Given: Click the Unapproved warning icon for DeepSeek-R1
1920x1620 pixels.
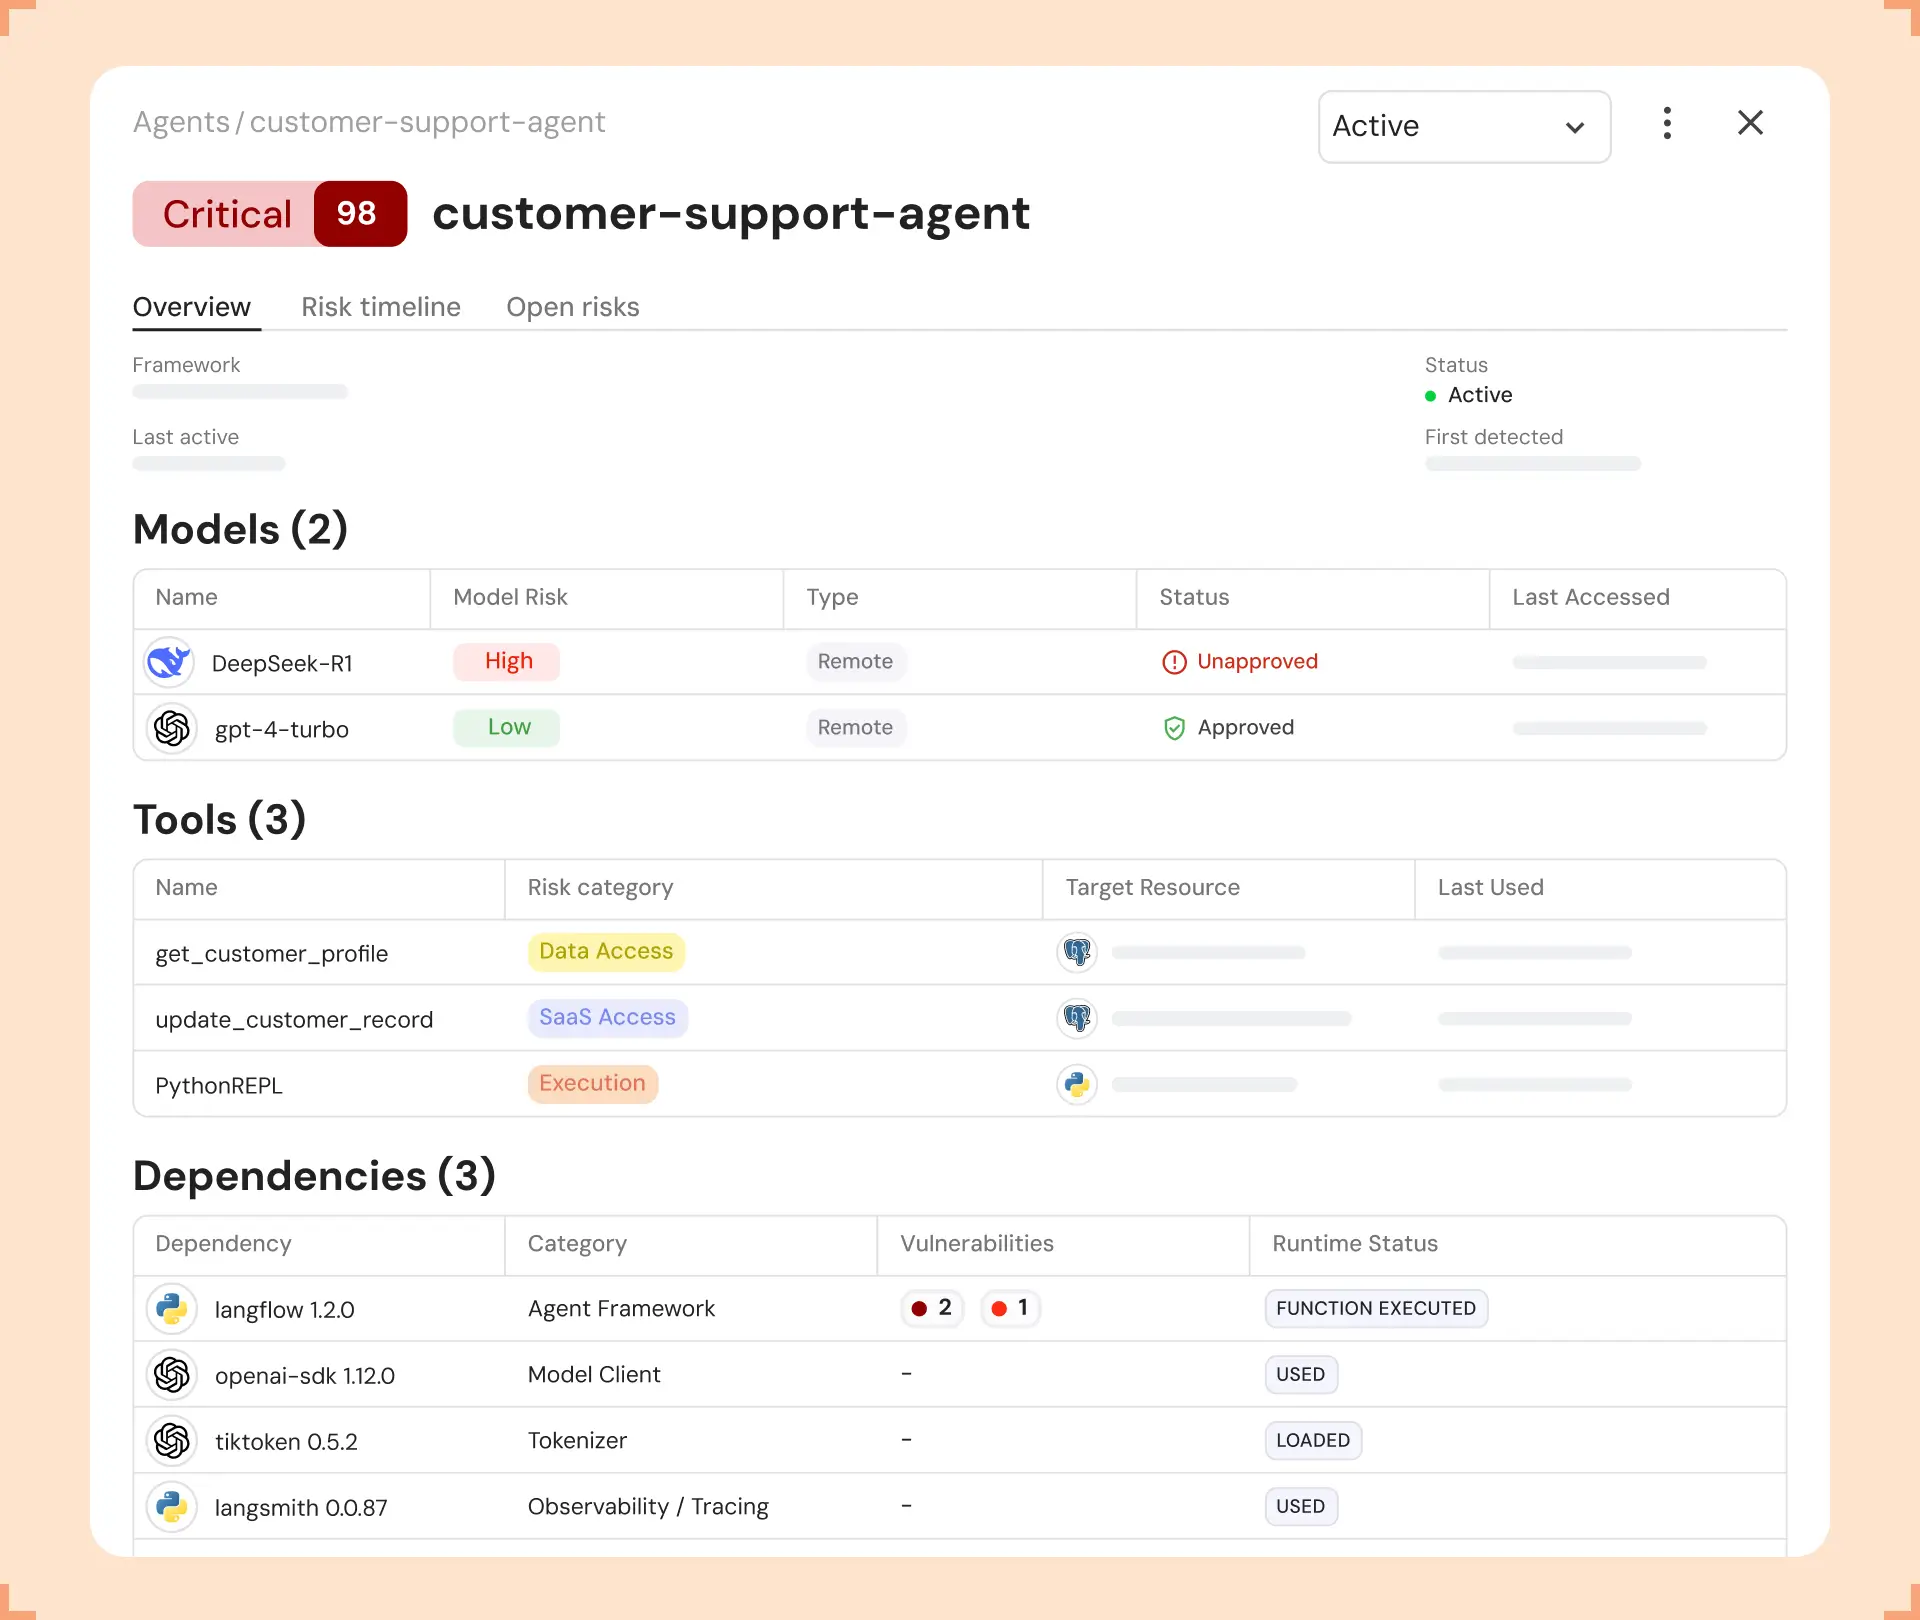Looking at the screenshot, I should point(1173,662).
